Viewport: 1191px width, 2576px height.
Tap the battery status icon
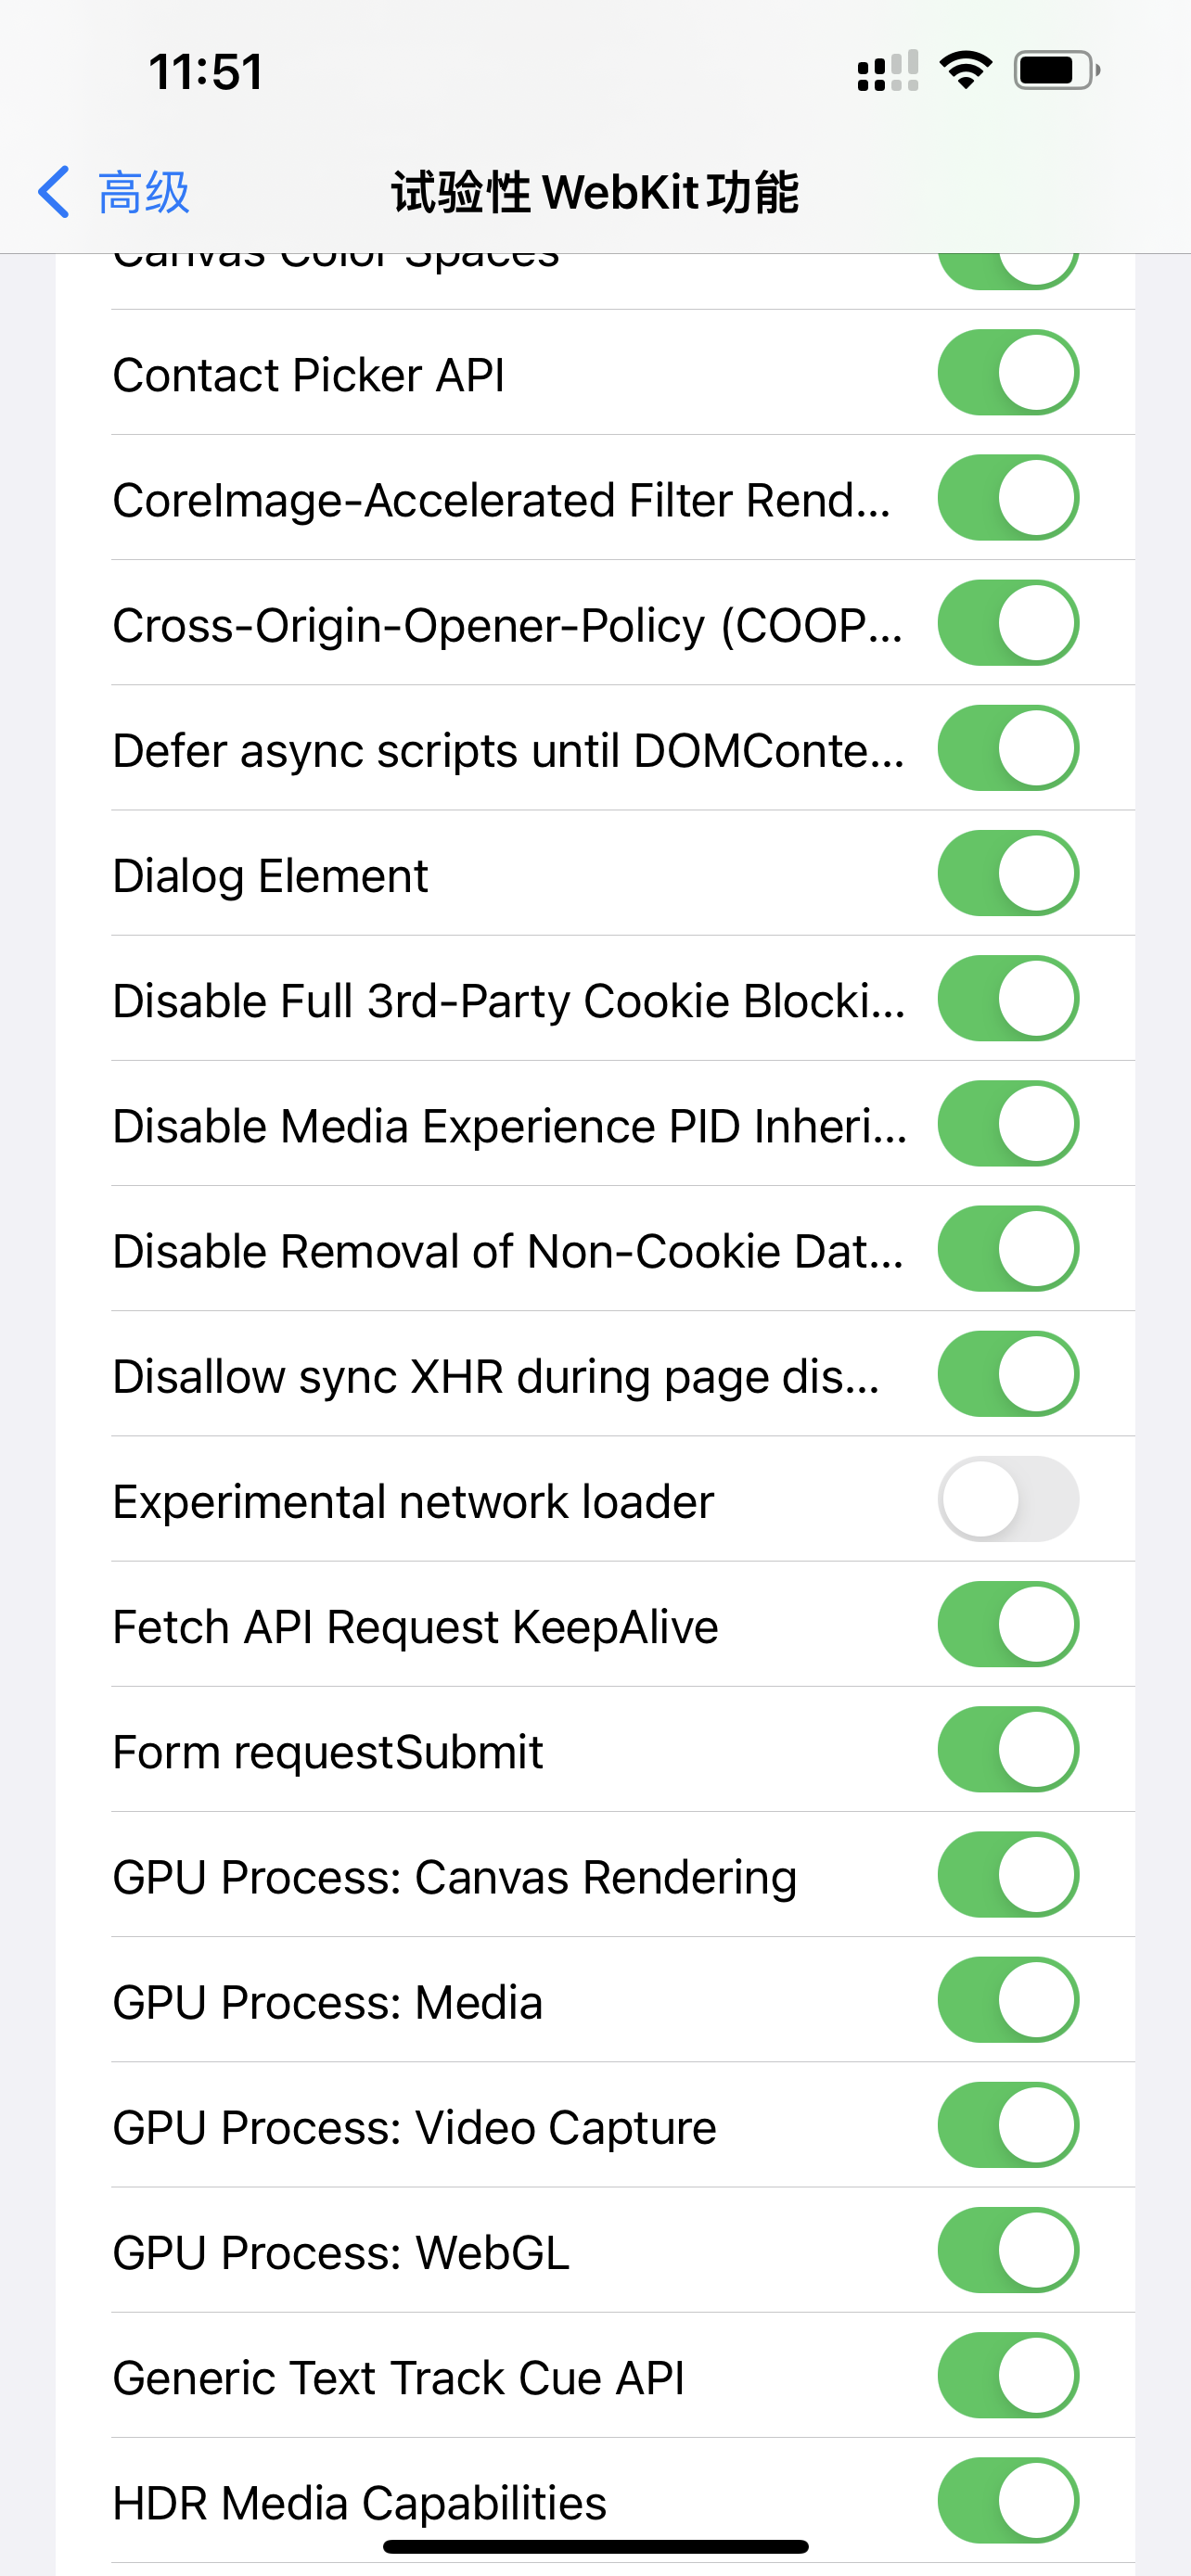[1056, 70]
